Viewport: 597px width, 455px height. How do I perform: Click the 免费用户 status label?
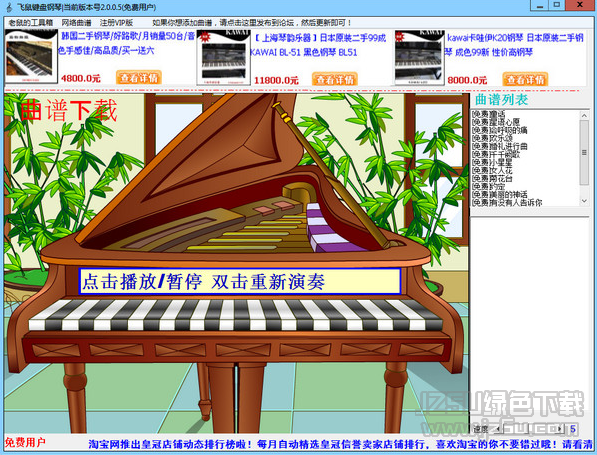pyautogui.click(x=25, y=442)
